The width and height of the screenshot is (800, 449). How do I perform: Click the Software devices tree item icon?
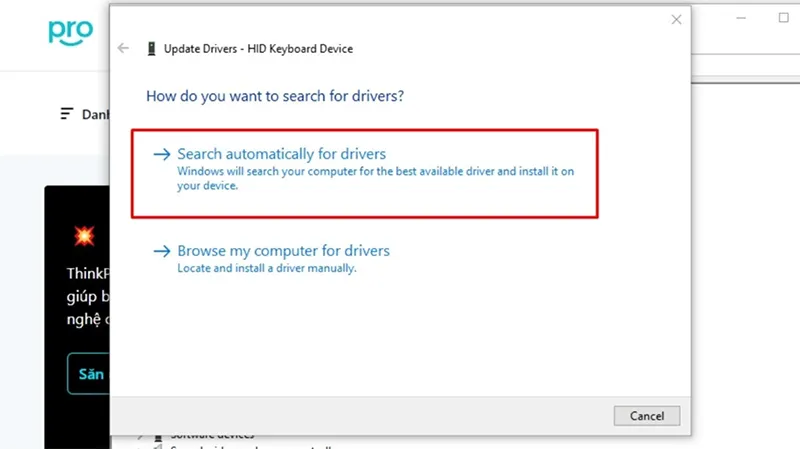(x=159, y=436)
